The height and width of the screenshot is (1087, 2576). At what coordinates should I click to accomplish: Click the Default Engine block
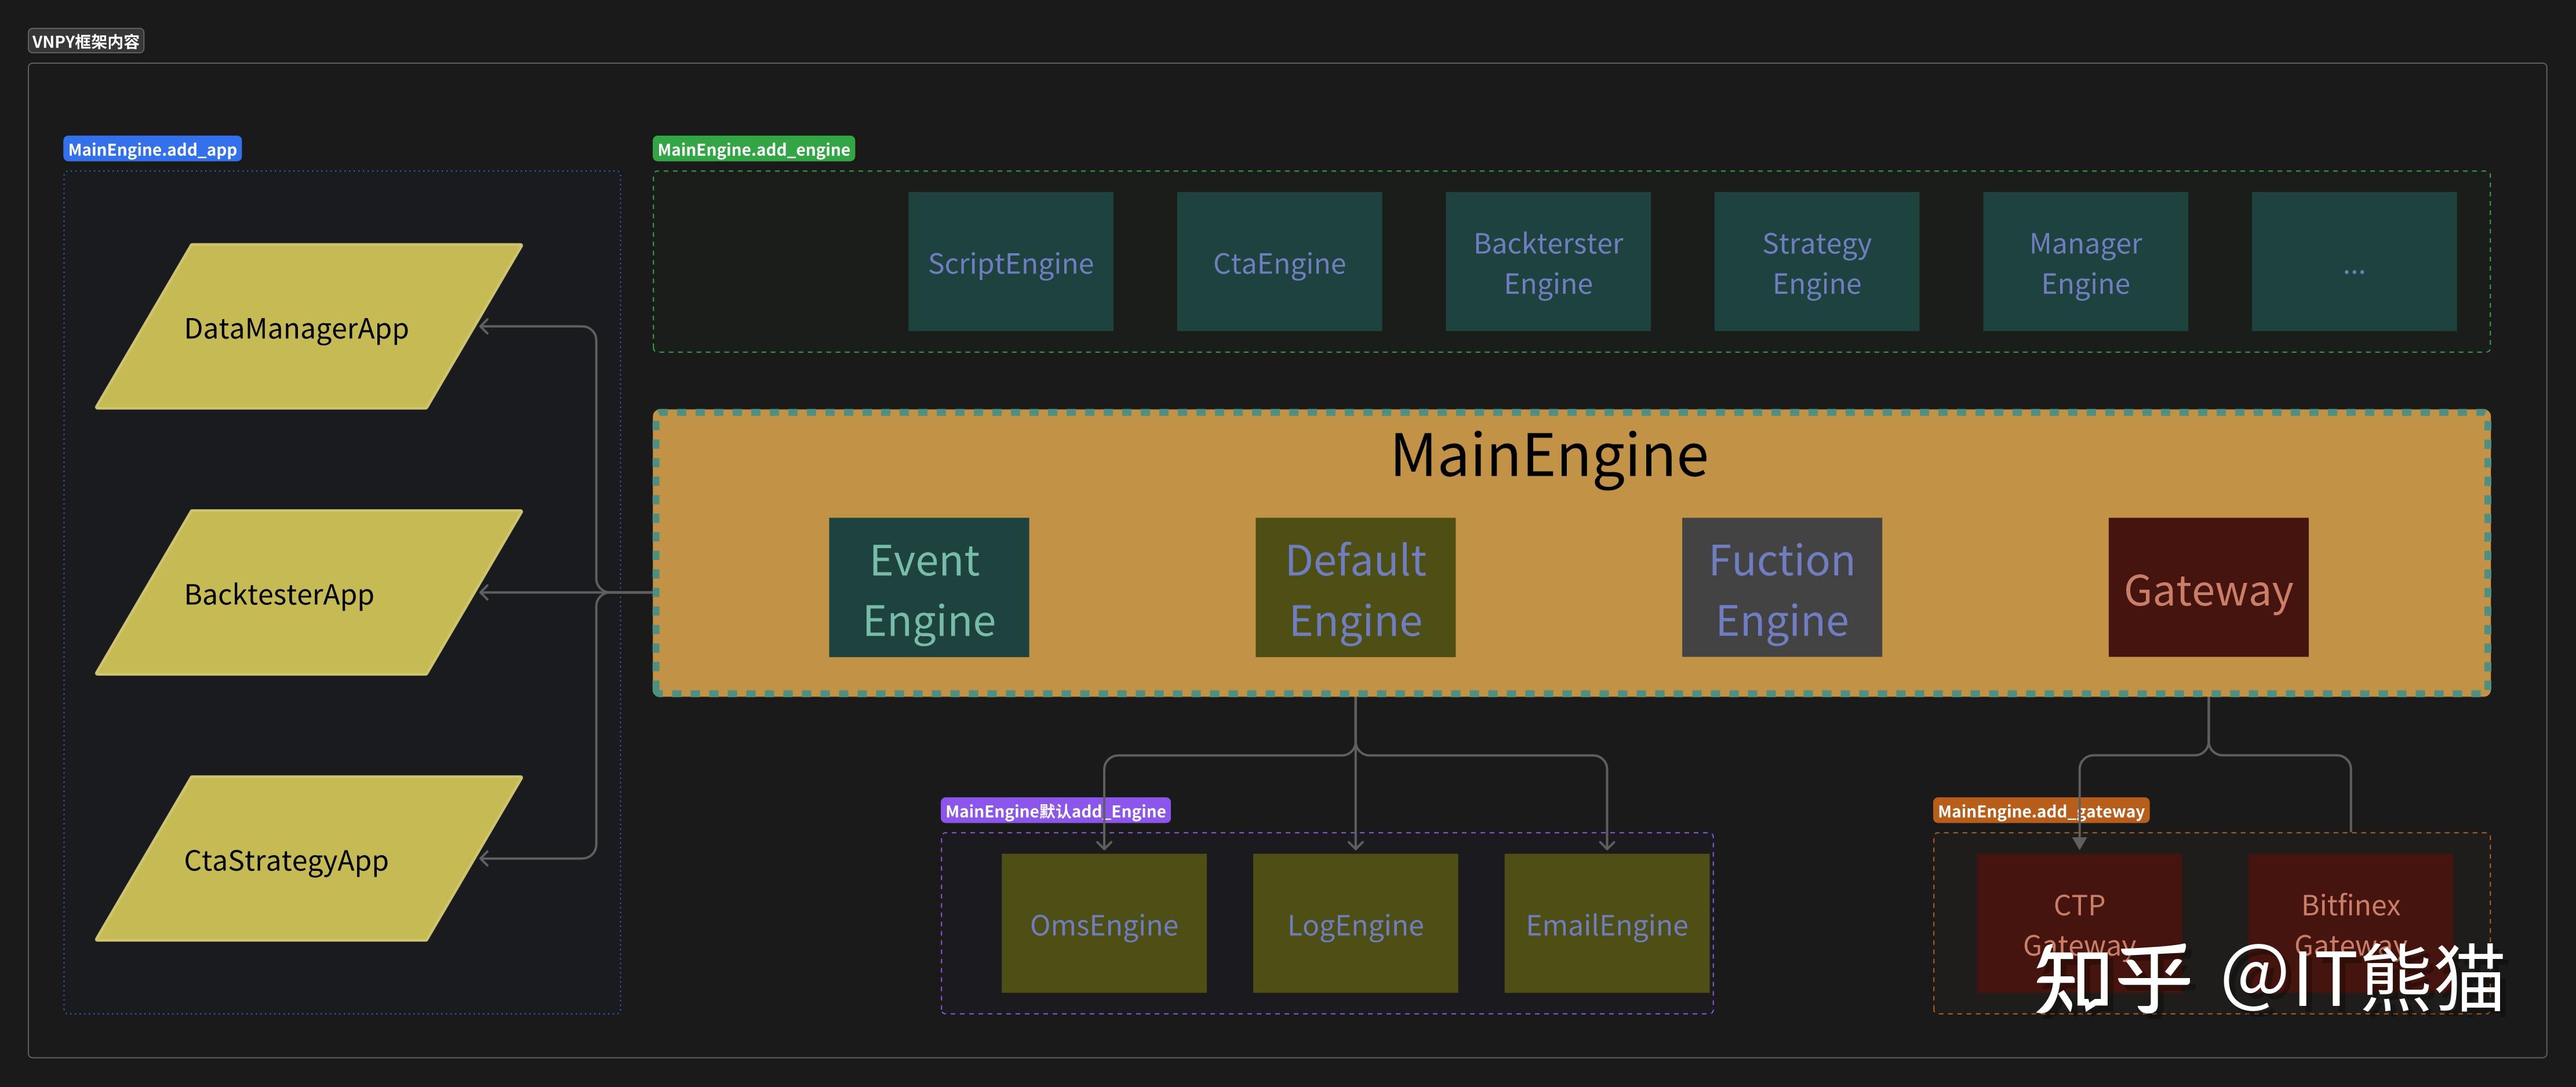1355,588
